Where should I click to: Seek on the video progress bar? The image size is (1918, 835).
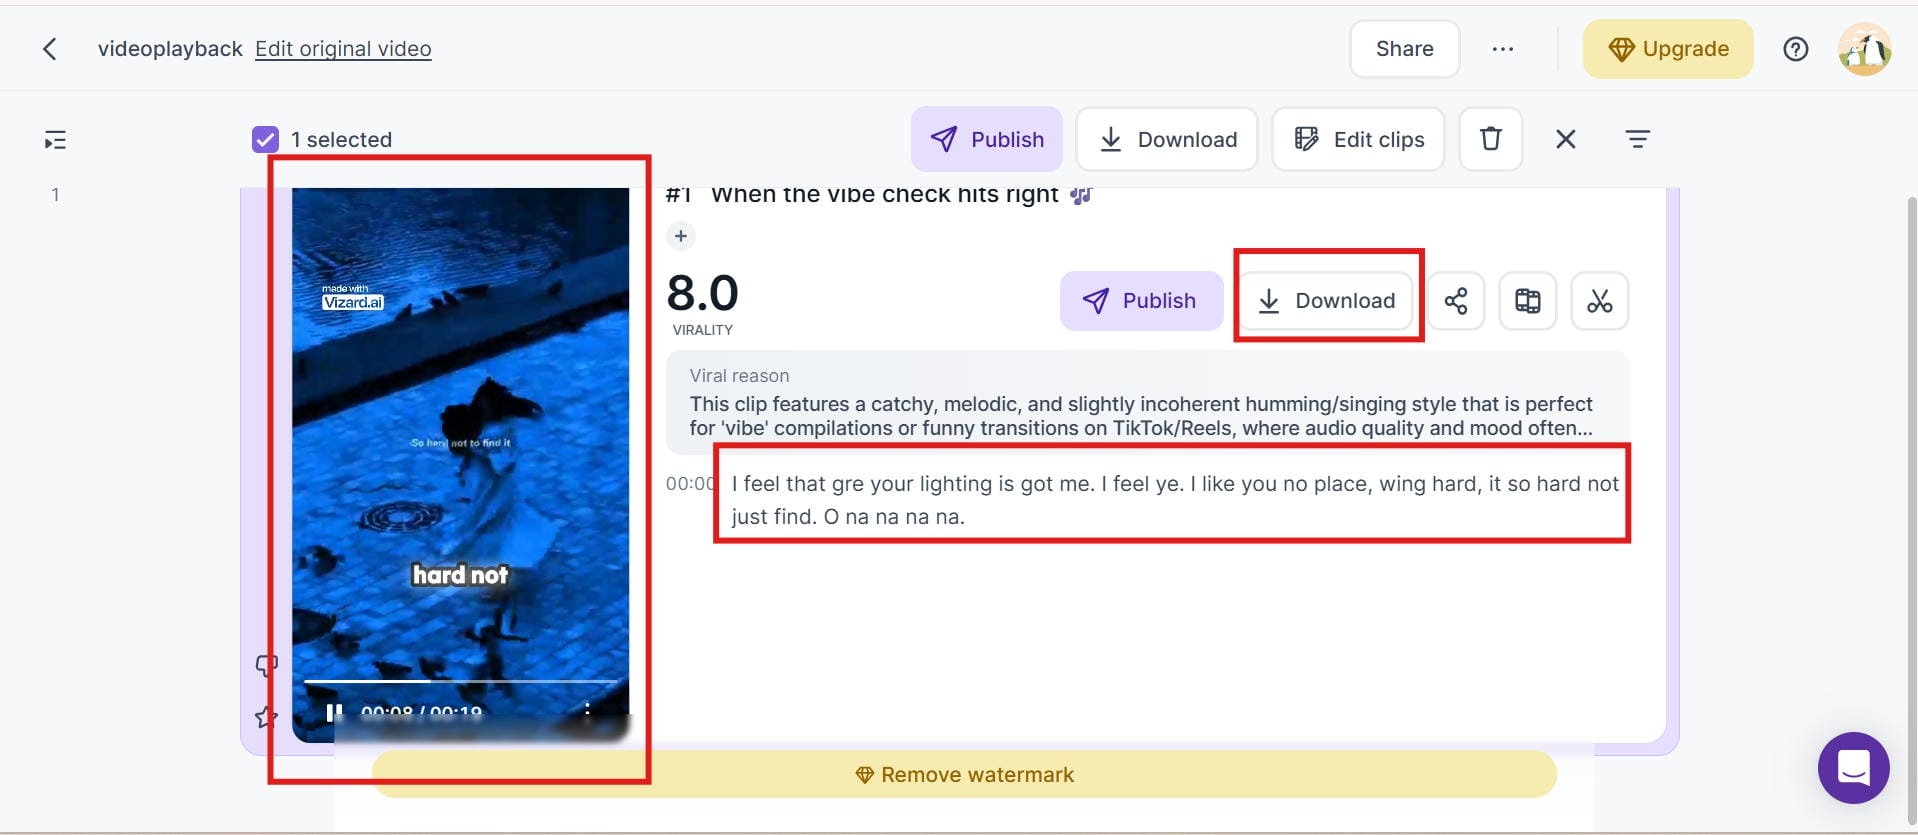click(460, 681)
